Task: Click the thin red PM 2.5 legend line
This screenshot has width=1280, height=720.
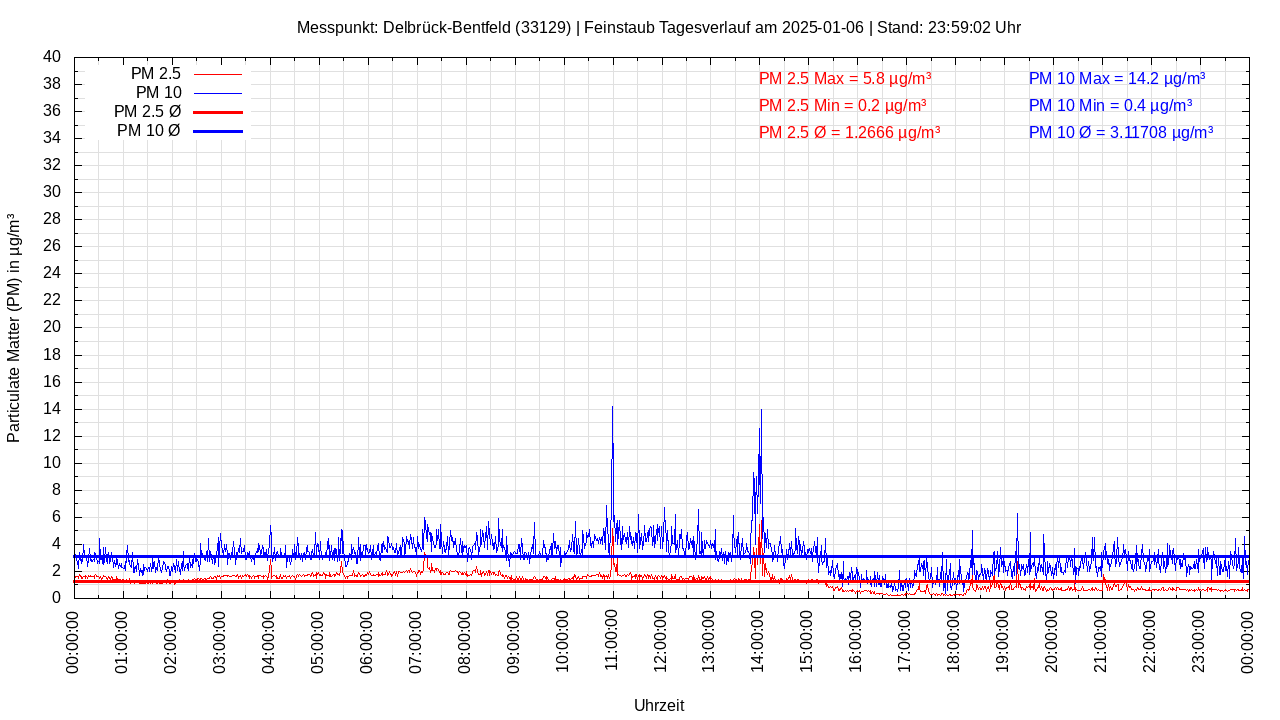Action: click(x=218, y=74)
